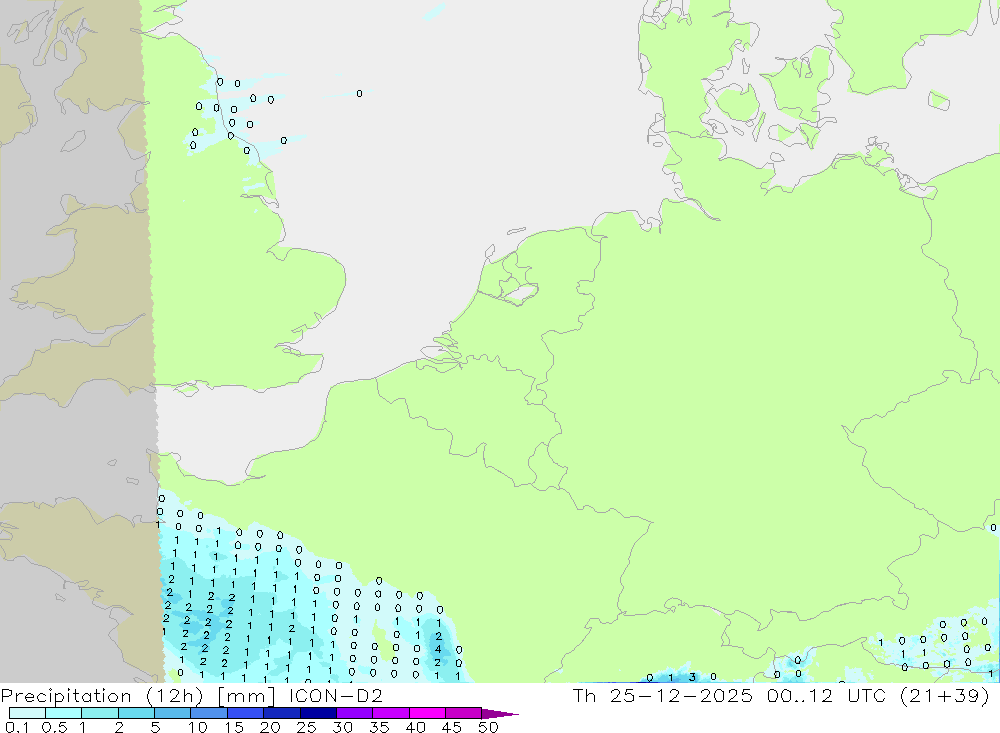Click the 30–35 mm purple legend swatch
The image size is (1000, 733).
[x=354, y=713]
